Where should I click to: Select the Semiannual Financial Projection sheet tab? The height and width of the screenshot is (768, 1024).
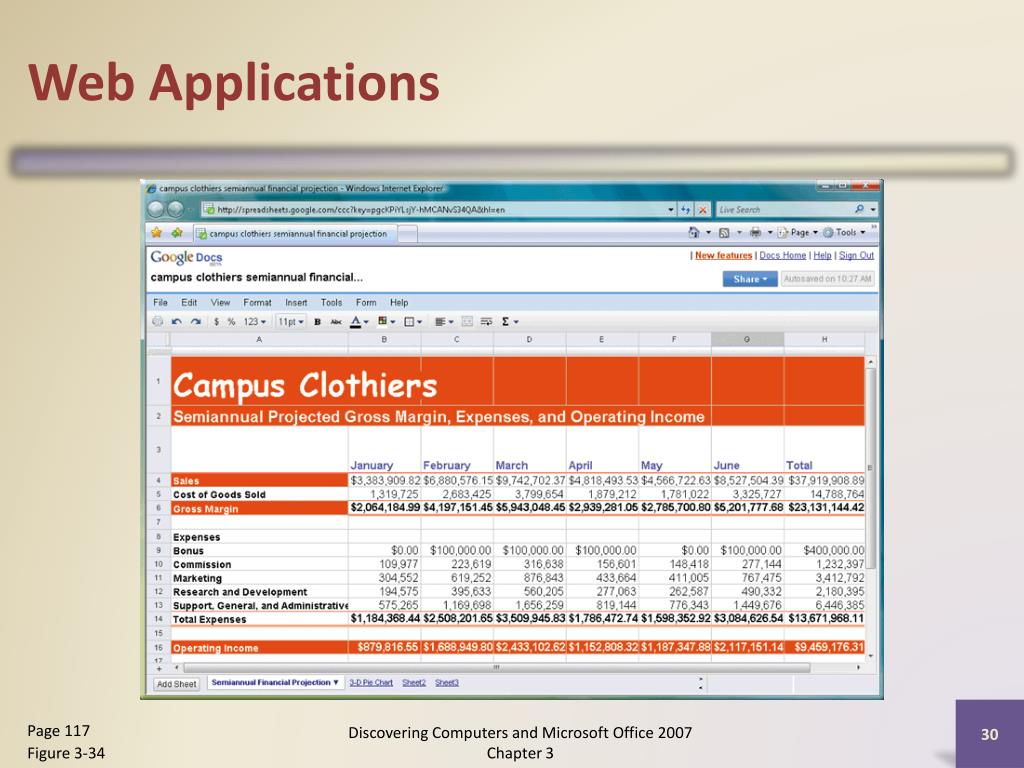pos(275,682)
